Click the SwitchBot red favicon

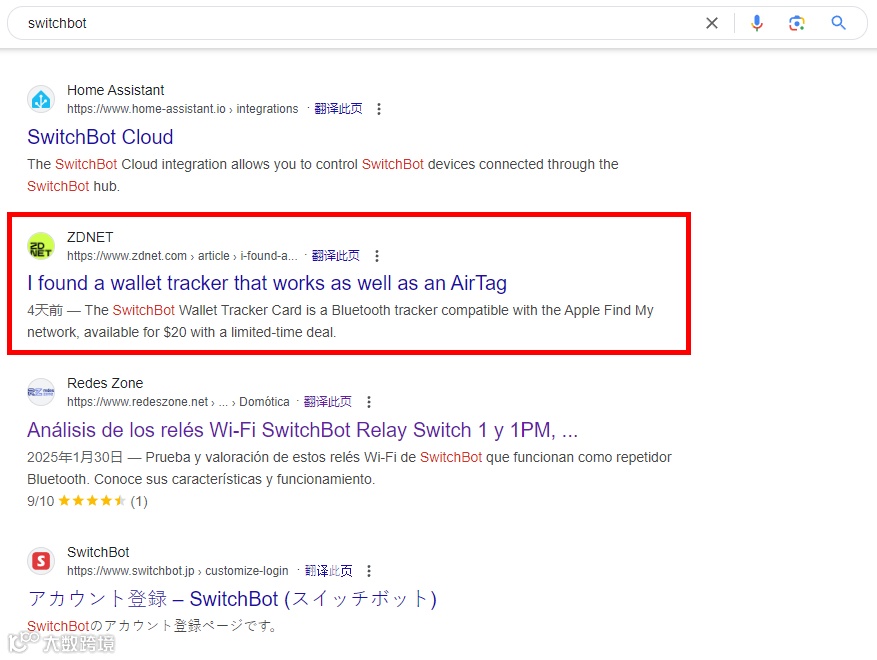click(x=41, y=561)
